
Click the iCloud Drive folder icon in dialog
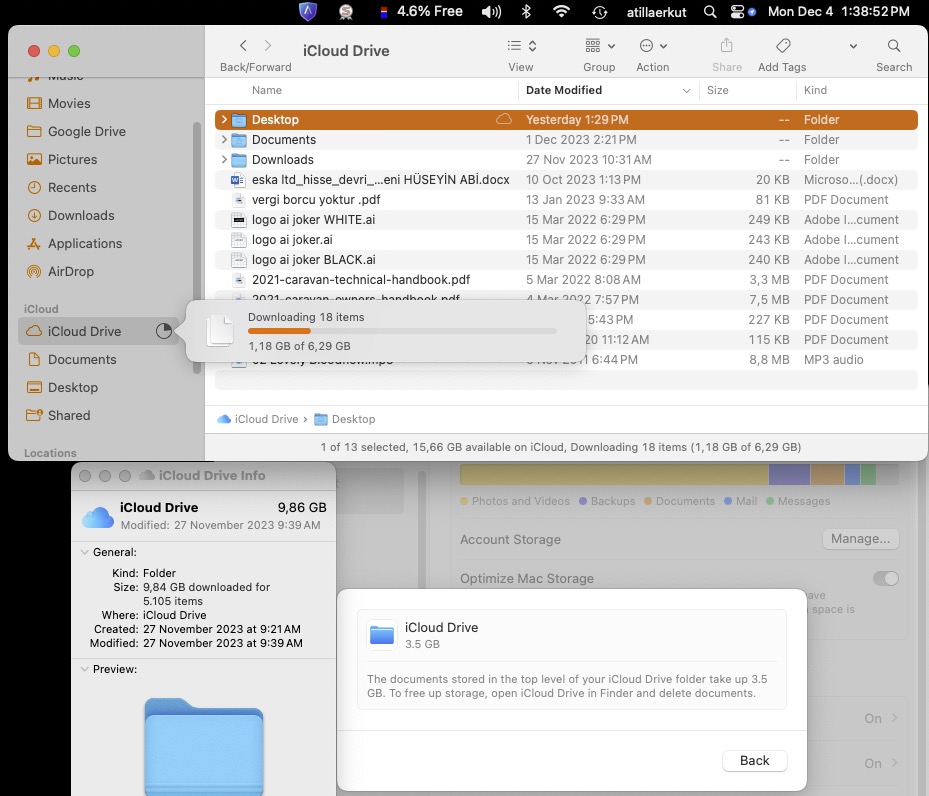coord(382,635)
